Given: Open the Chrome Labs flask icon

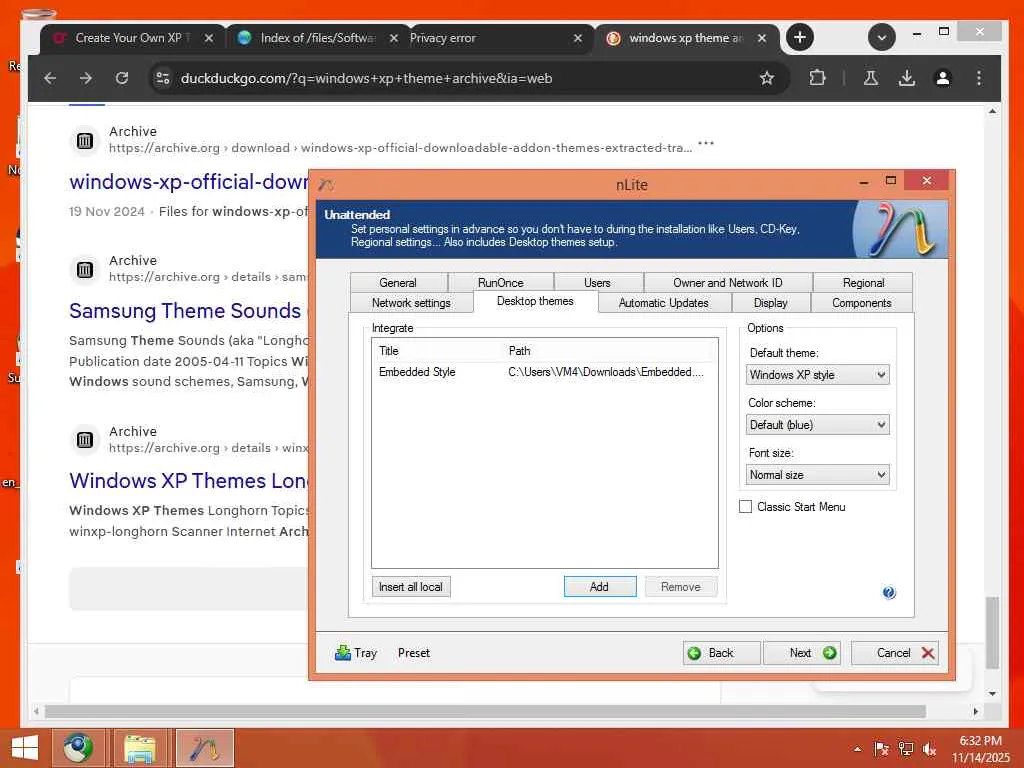Looking at the screenshot, I should (871, 78).
